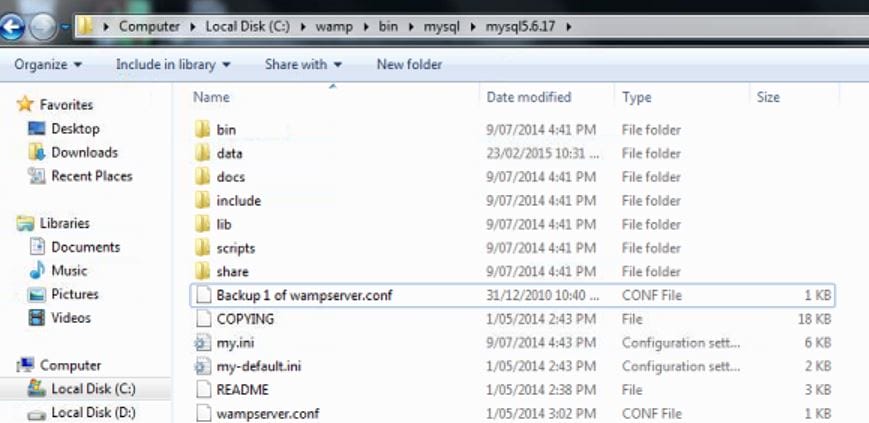This screenshot has height=423, width=869.
Task: Select Local Disk (C:) in navigation tree
Action: pos(93,389)
